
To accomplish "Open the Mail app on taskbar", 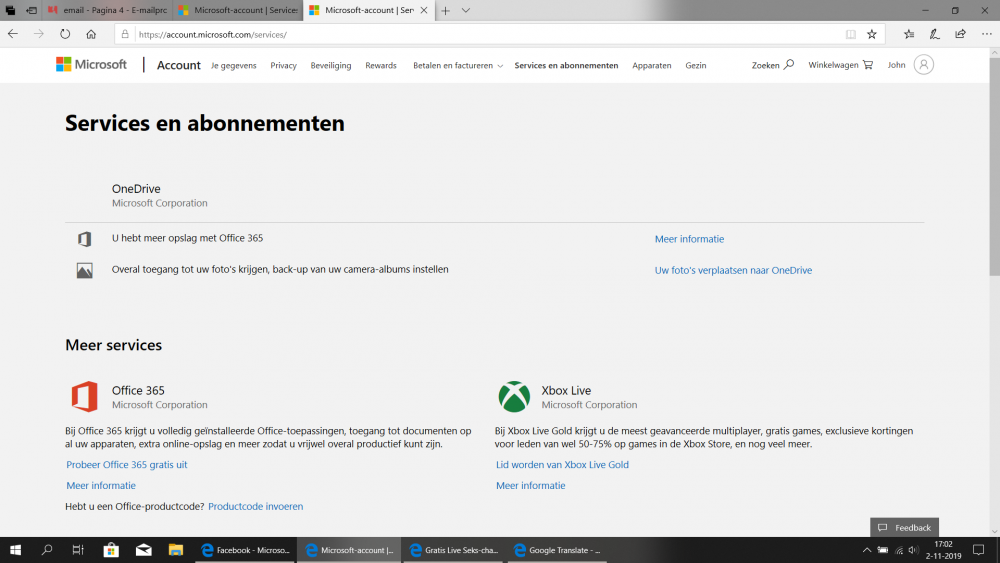I will click(143, 550).
